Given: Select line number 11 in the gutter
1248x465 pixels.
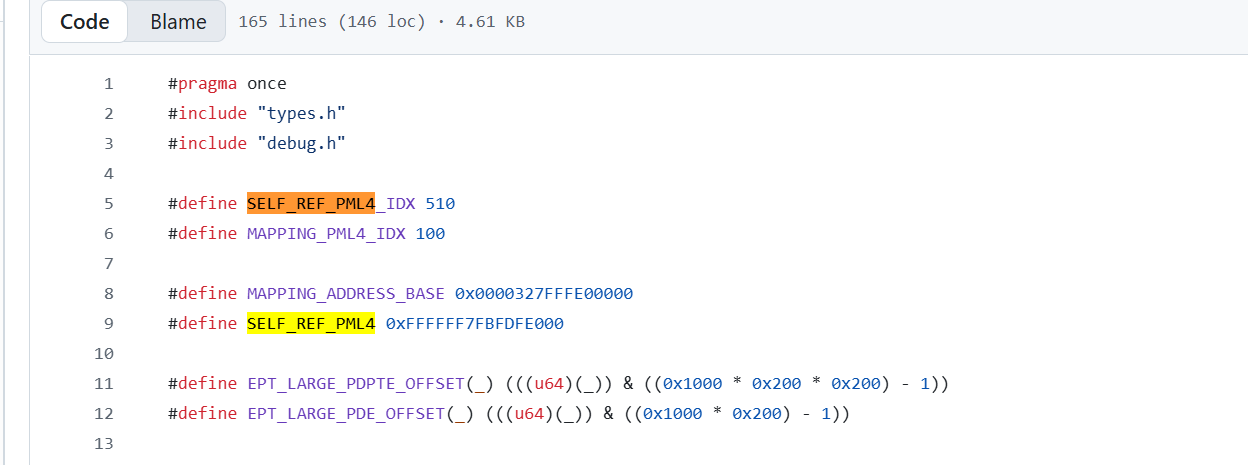Looking at the screenshot, I should [x=104, y=384].
